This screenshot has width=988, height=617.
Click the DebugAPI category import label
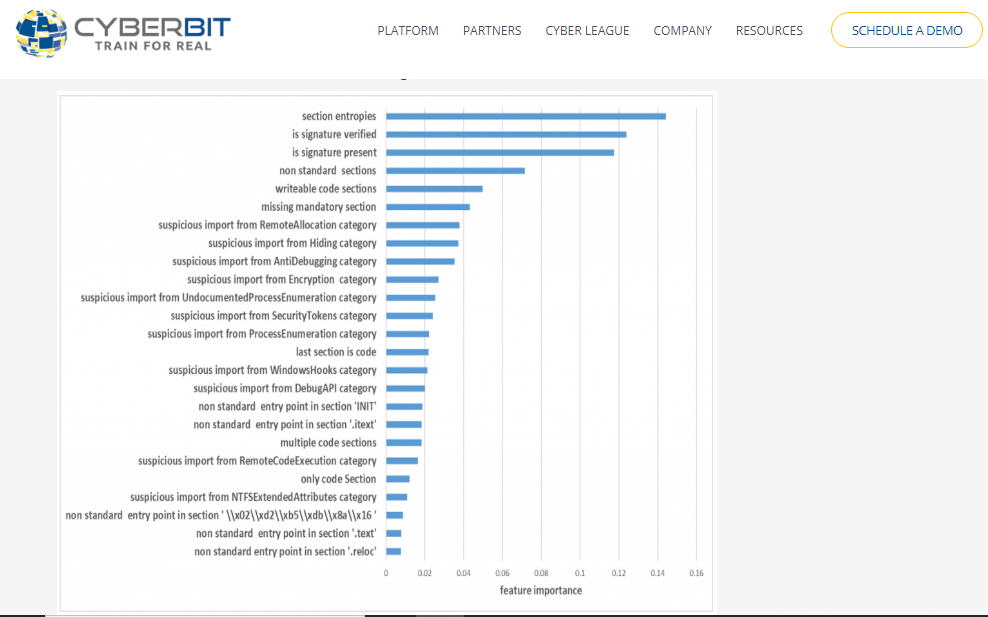(x=285, y=388)
